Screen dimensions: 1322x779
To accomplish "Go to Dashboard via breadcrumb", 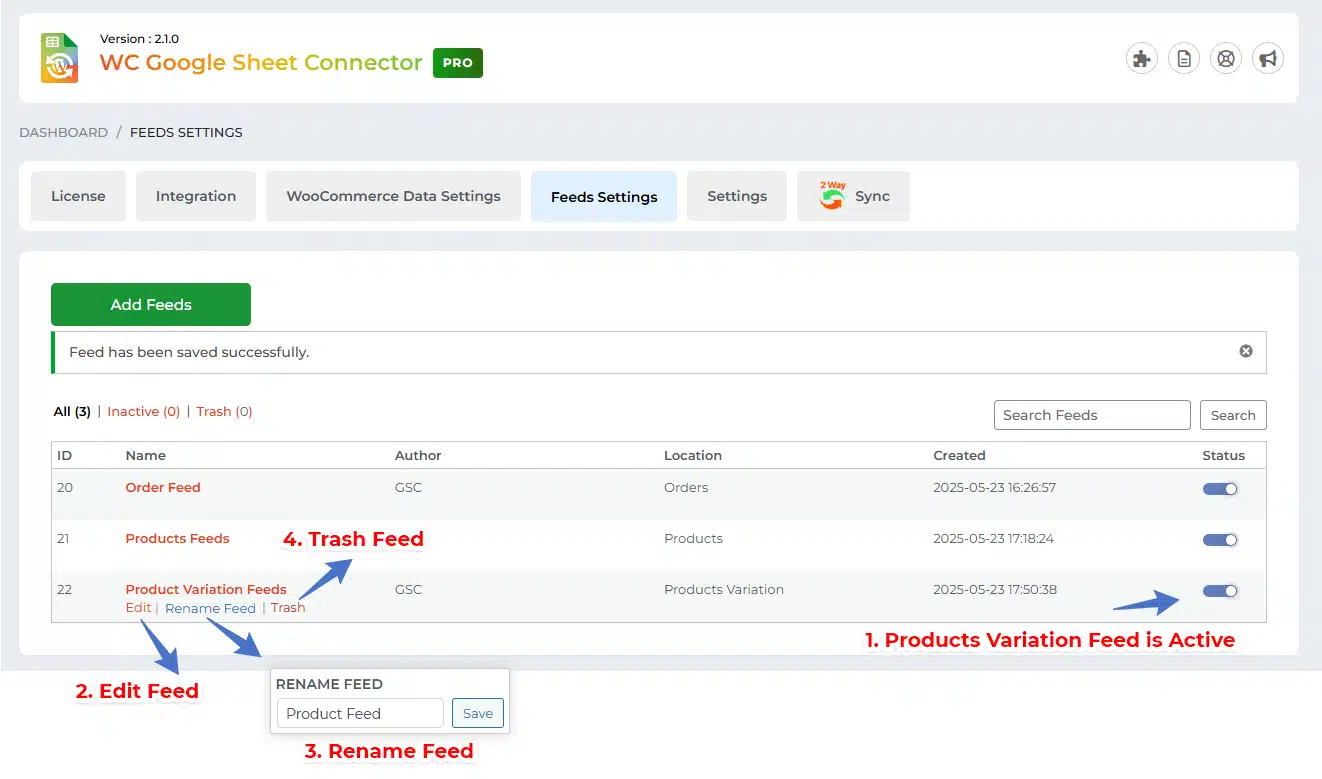I will pos(63,132).
